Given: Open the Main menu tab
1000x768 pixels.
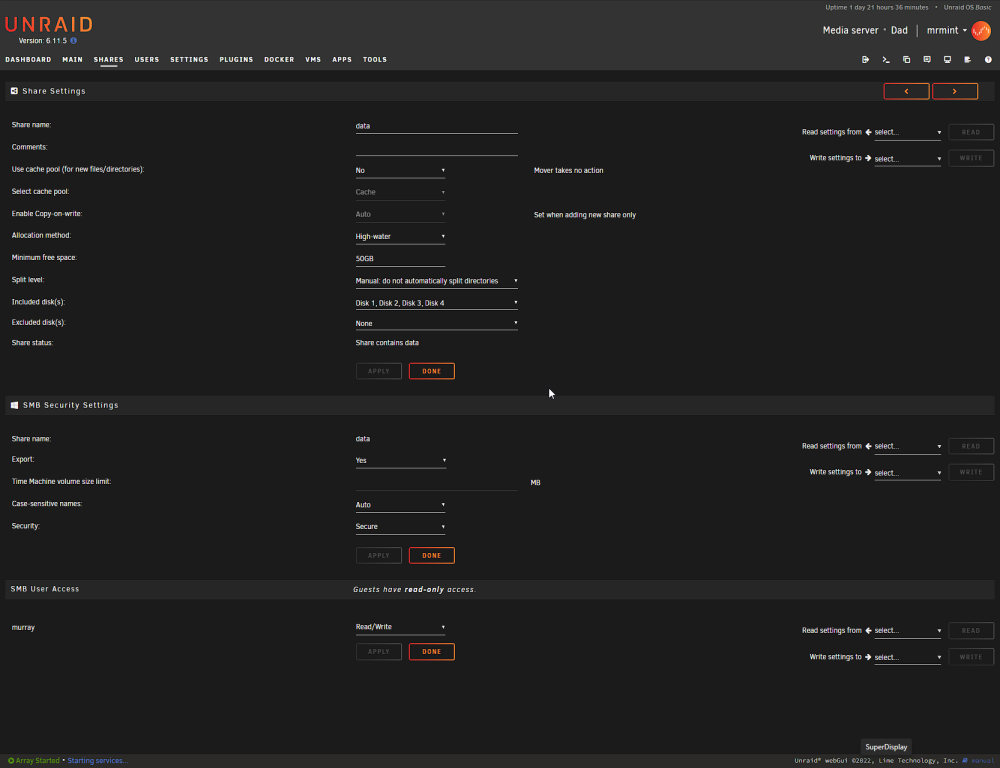Looking at the screenshot, I should [73, 59].
